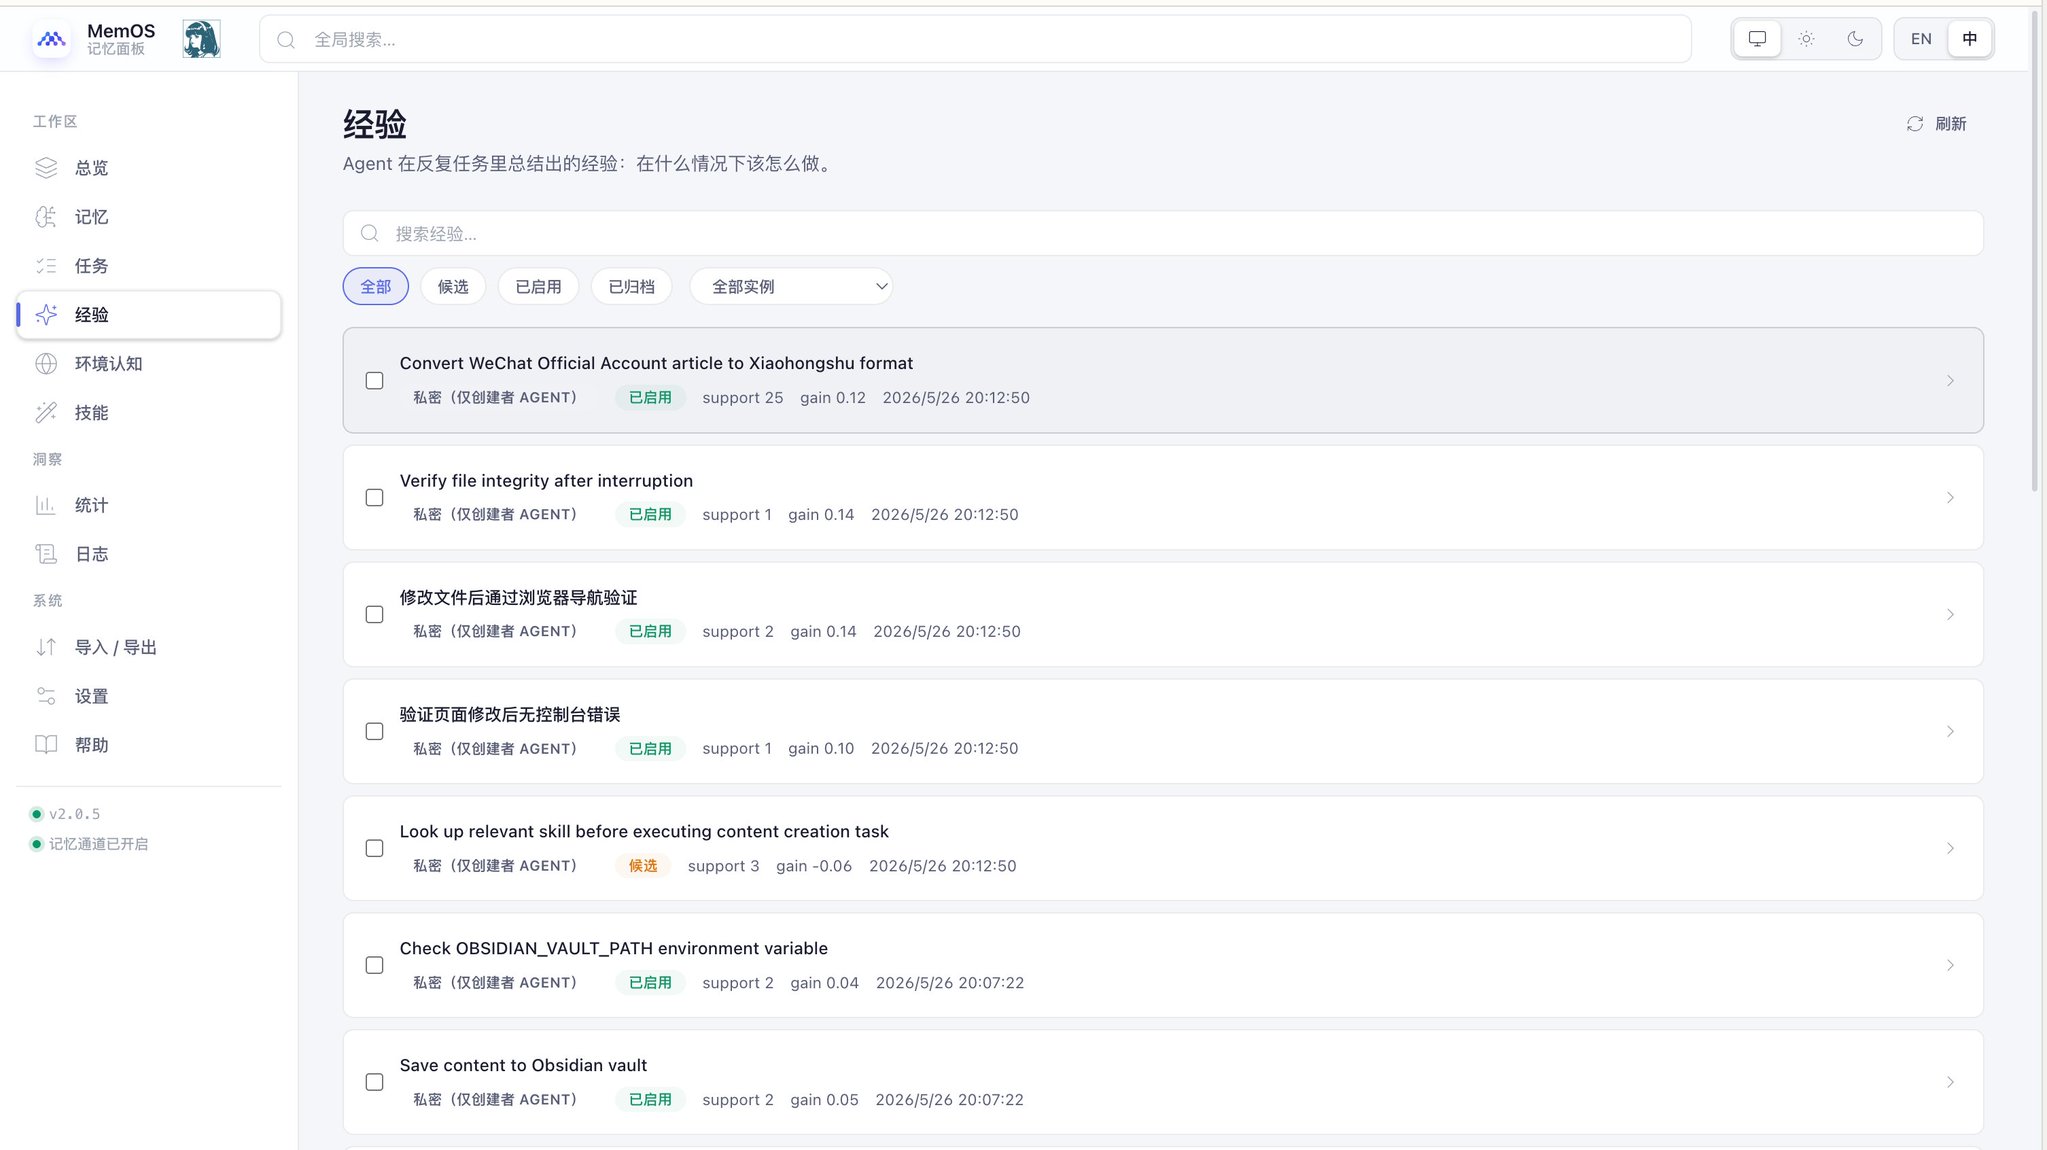
Task: Open 技能 in the sidebar
Action: 149,413
